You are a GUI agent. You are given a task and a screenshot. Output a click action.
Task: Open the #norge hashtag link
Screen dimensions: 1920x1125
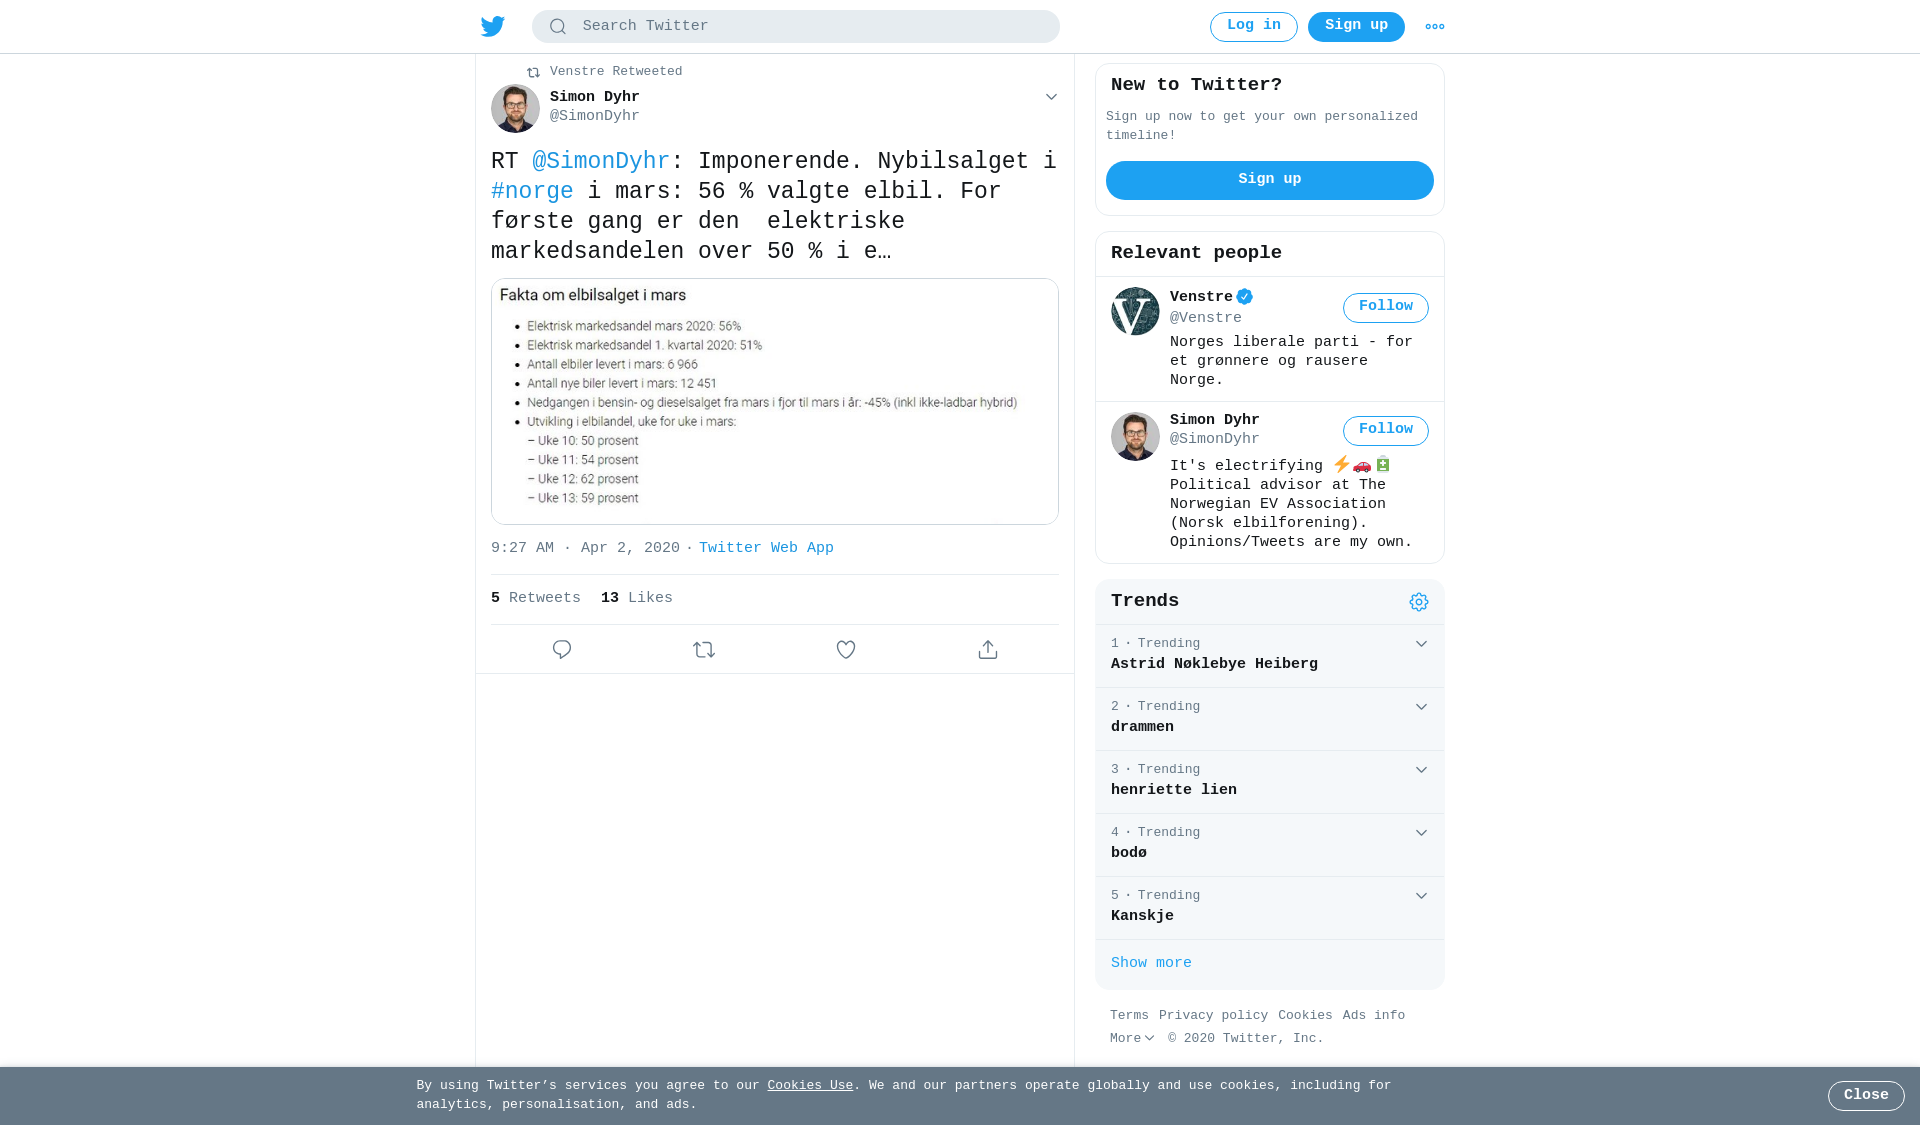click(x=532, y=191)
